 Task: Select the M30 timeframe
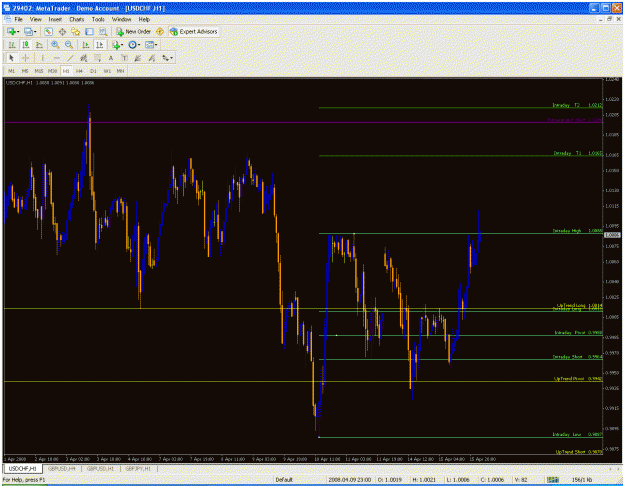(x=52, y=71)
